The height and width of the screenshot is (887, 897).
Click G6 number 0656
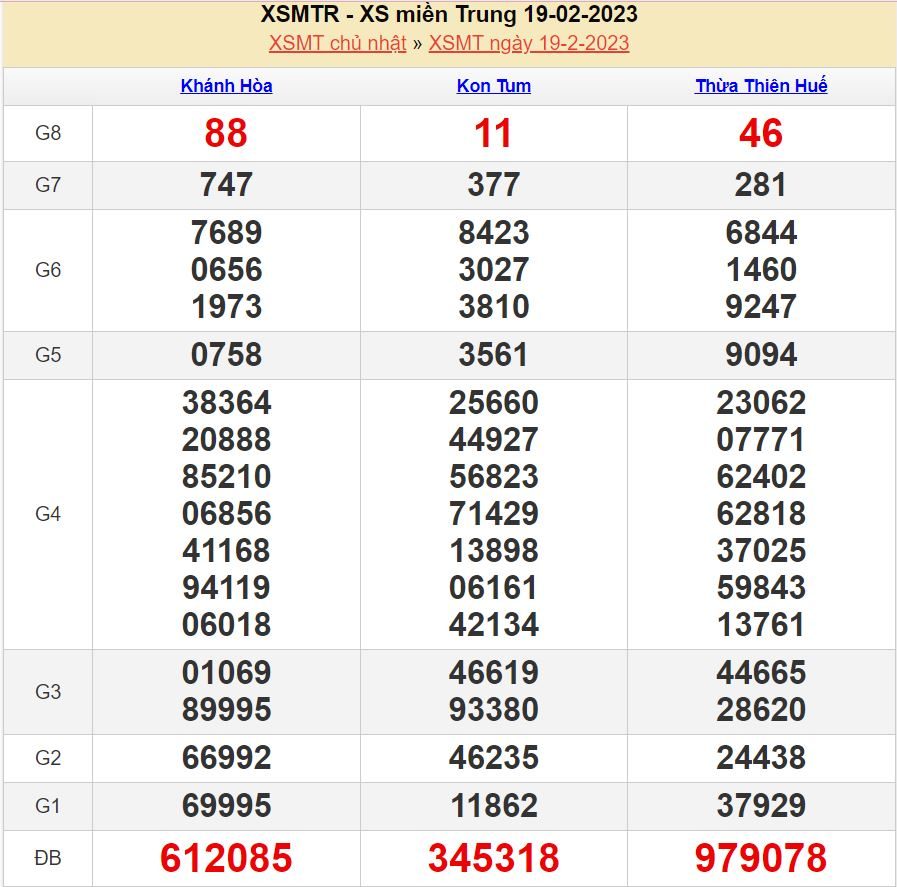(x=227, y=270)
